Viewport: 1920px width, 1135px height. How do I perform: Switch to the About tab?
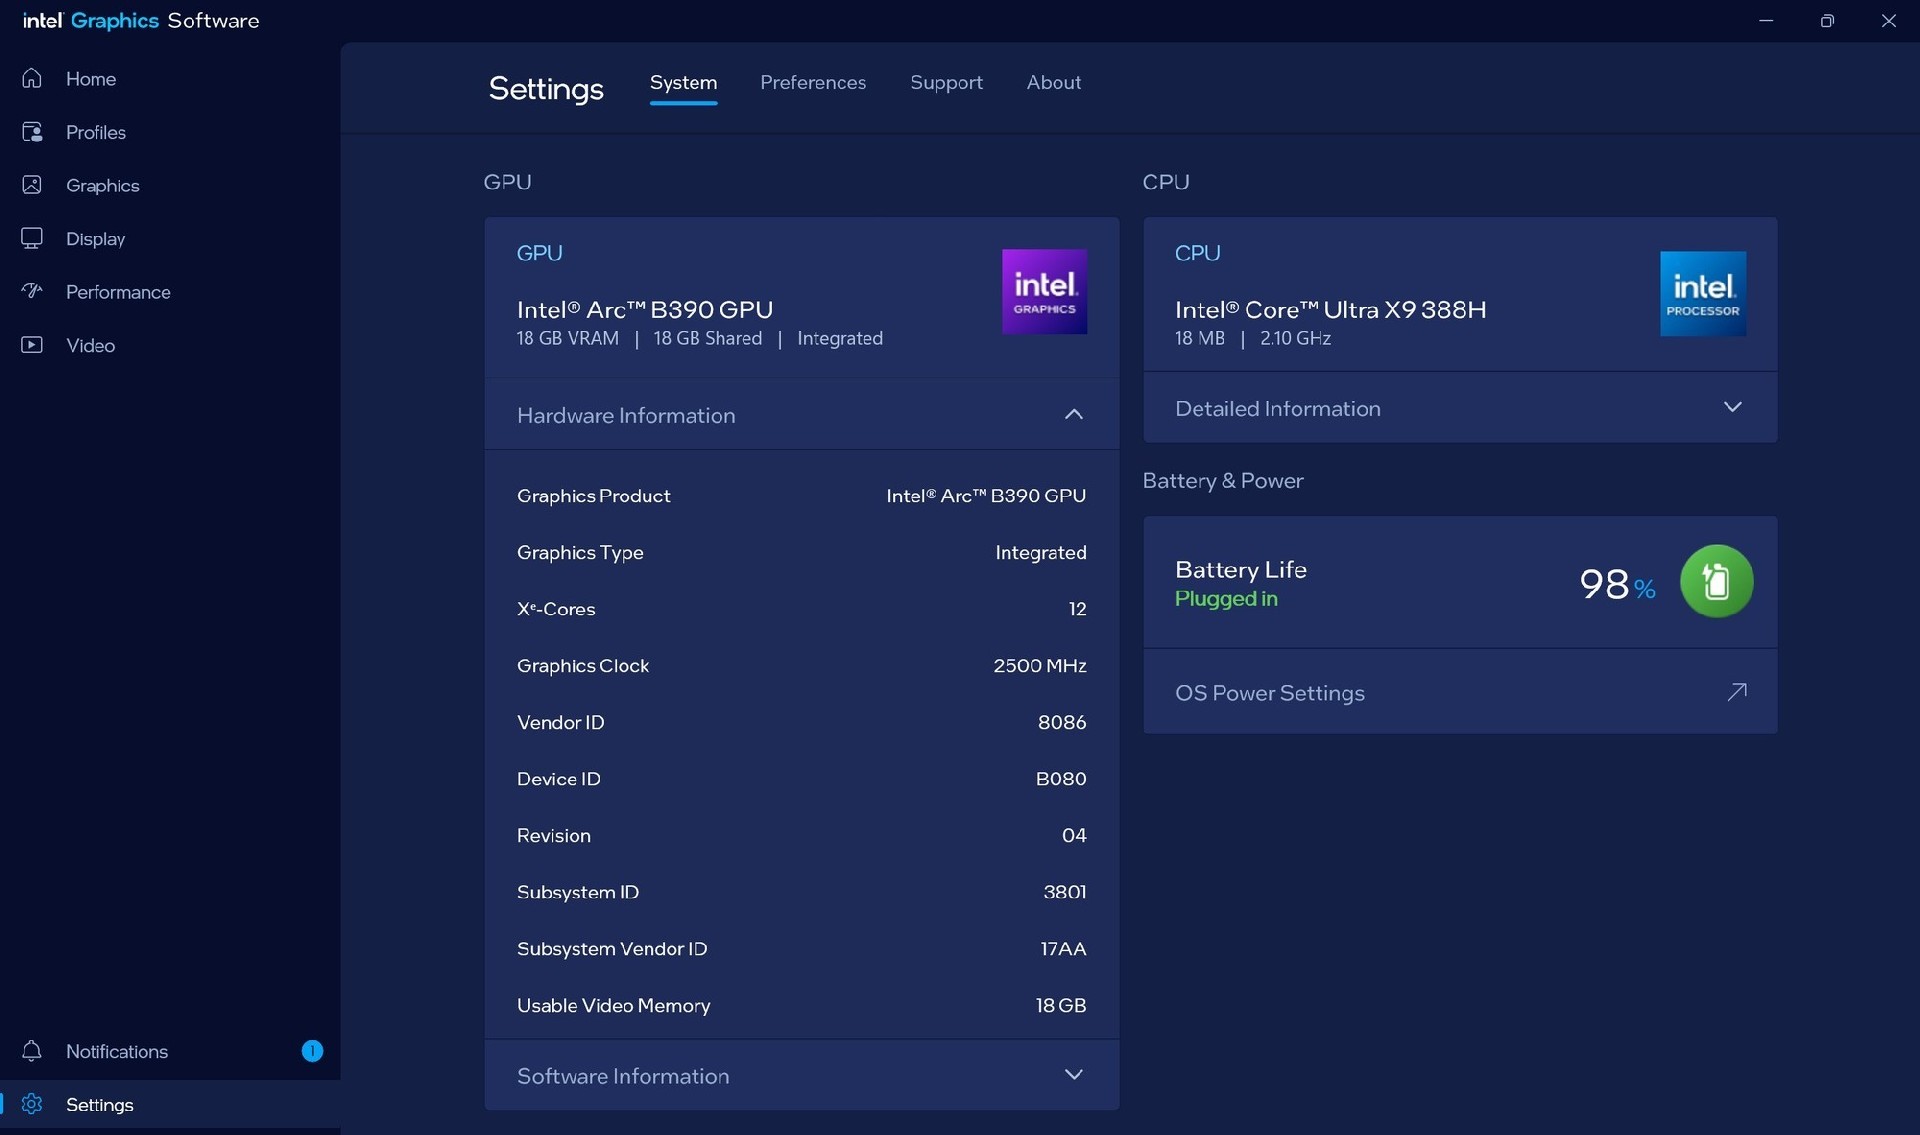(1053, 83)
